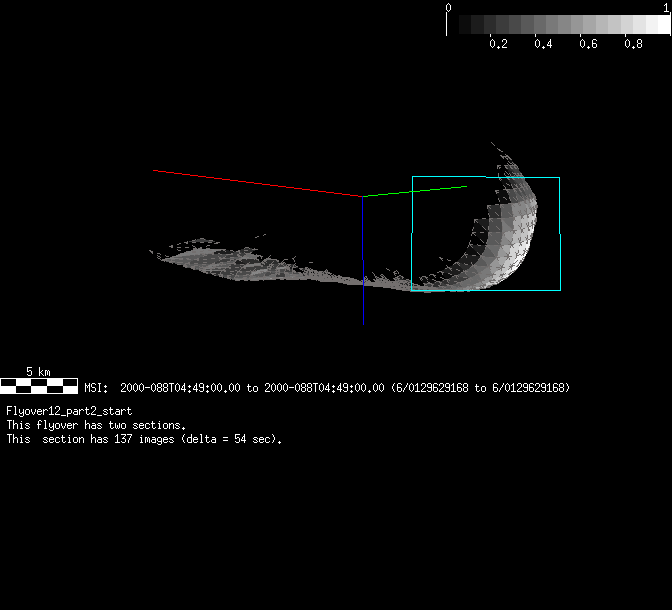Click the 0.6 tick label on the color bar
Viewport: 672px width, 610px height.
click(x=588, y=44)
